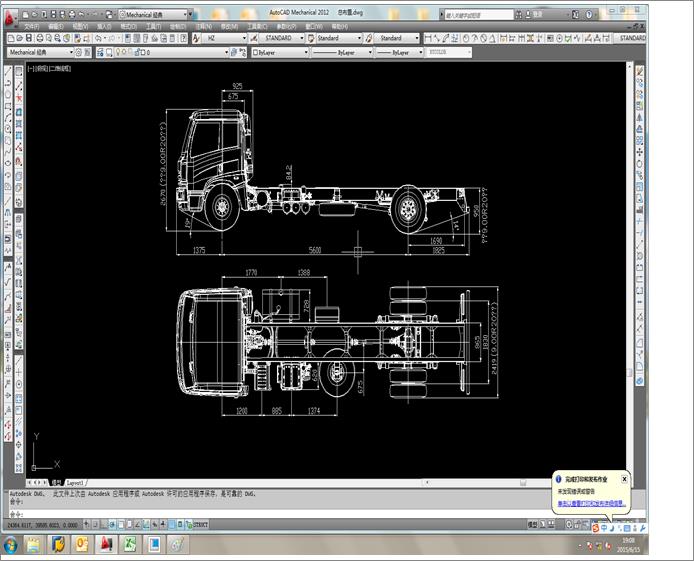
Task: Click the Text Style icon beside HZ
Action: tap(196, 38)
